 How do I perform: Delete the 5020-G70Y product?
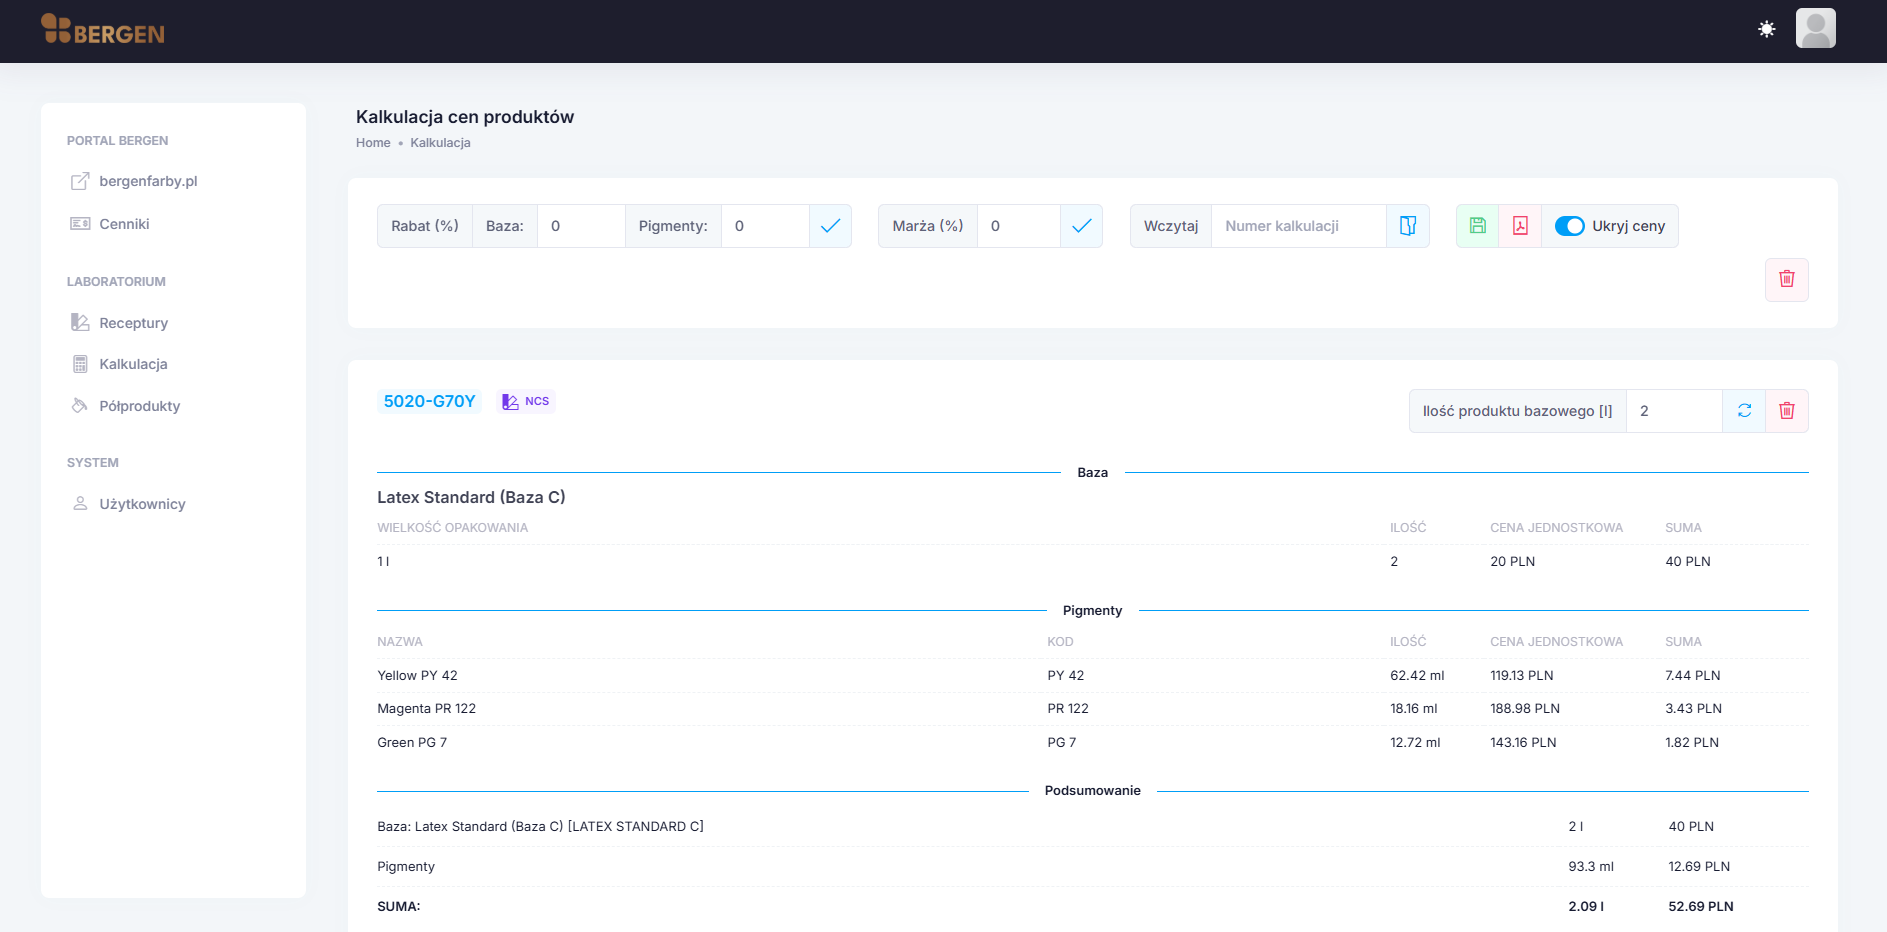(x=1787, y=411)
